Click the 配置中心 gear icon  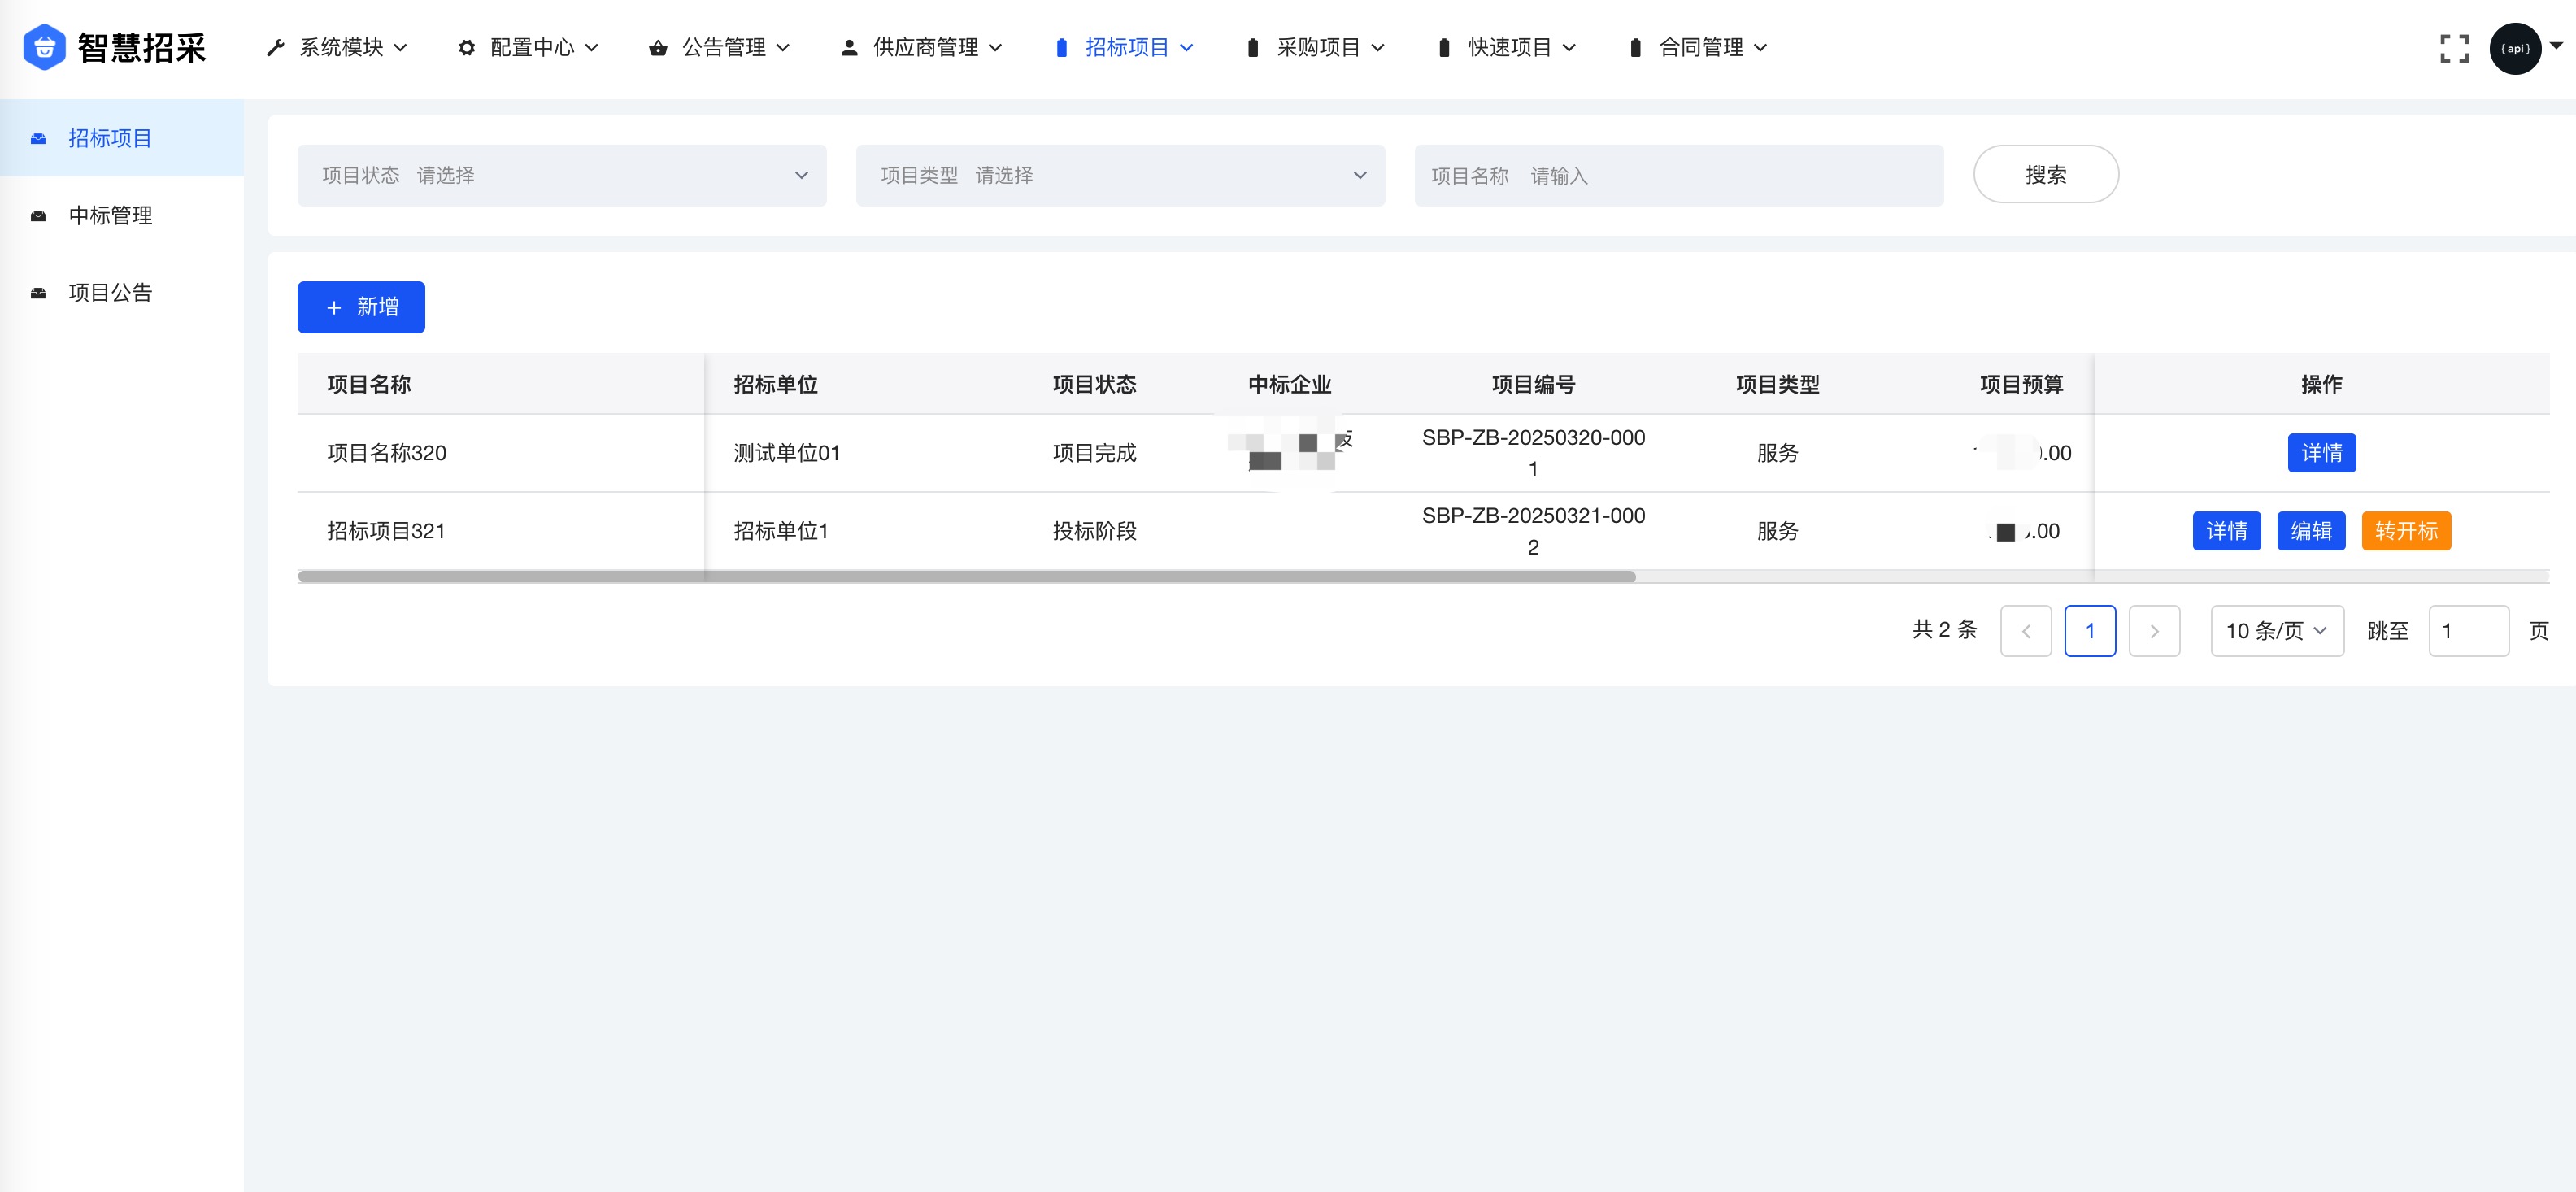[x=467, y=47]
